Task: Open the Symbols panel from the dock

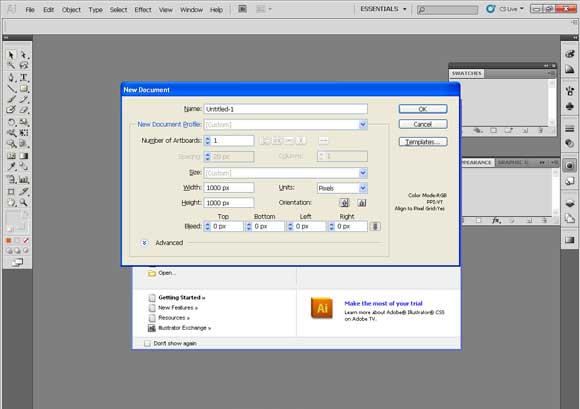Action: pos(570,107)
